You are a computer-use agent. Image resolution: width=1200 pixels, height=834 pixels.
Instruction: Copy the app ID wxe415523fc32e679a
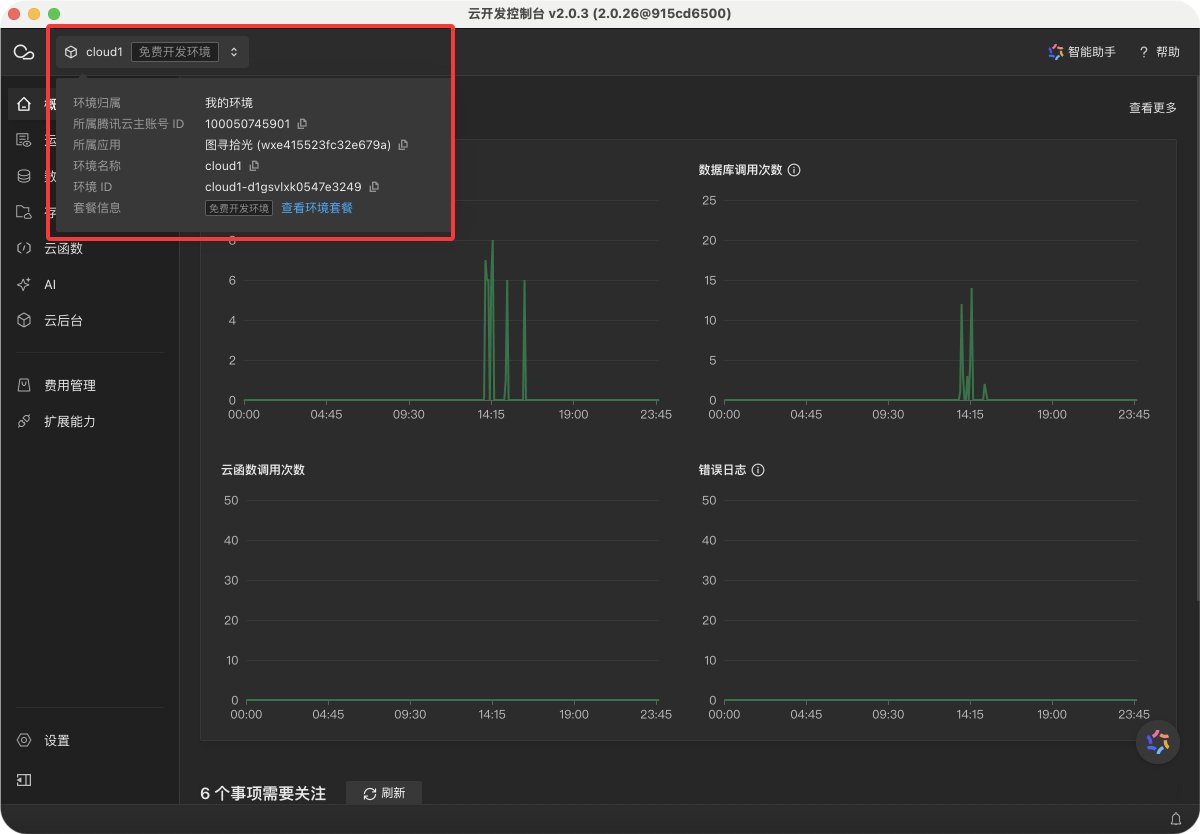coord(403,145)
